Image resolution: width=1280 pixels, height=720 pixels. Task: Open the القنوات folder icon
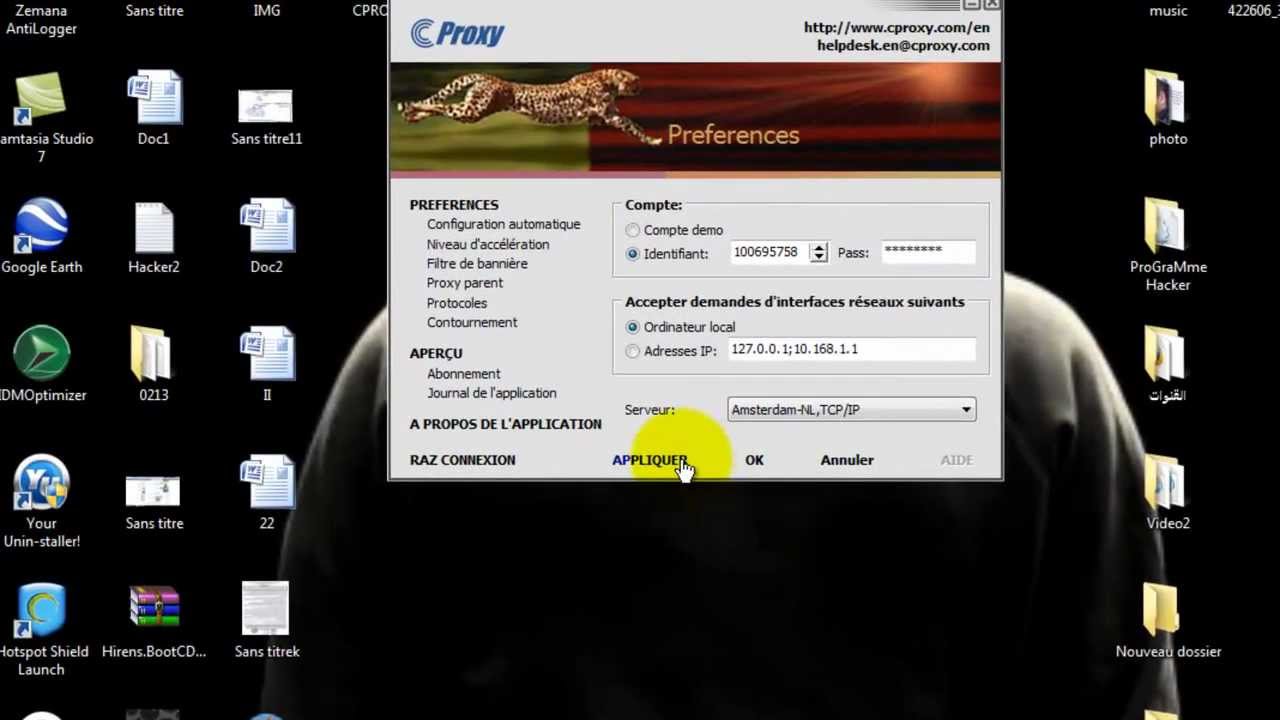click(1165, 355)
